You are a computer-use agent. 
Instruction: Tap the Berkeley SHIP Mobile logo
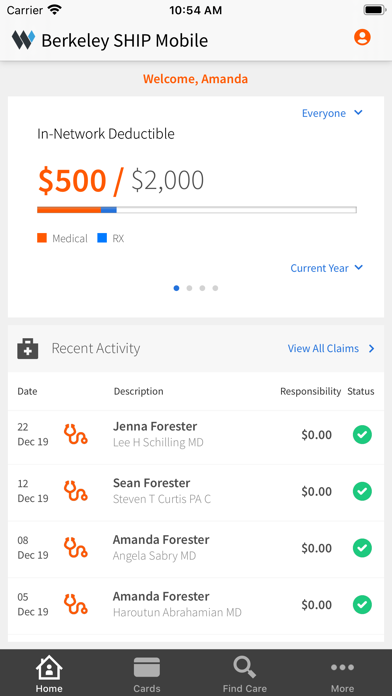click(x=23, y=40)
